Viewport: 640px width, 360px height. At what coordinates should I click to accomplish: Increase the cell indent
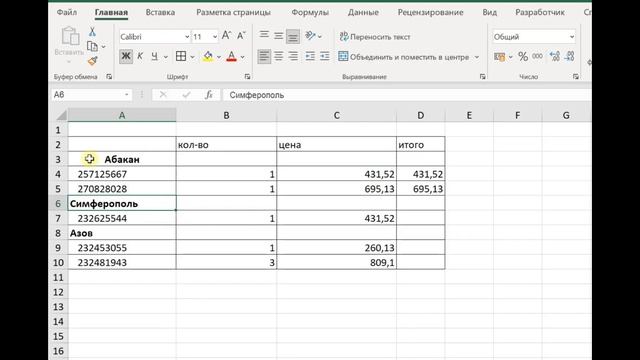coord(325,56)
